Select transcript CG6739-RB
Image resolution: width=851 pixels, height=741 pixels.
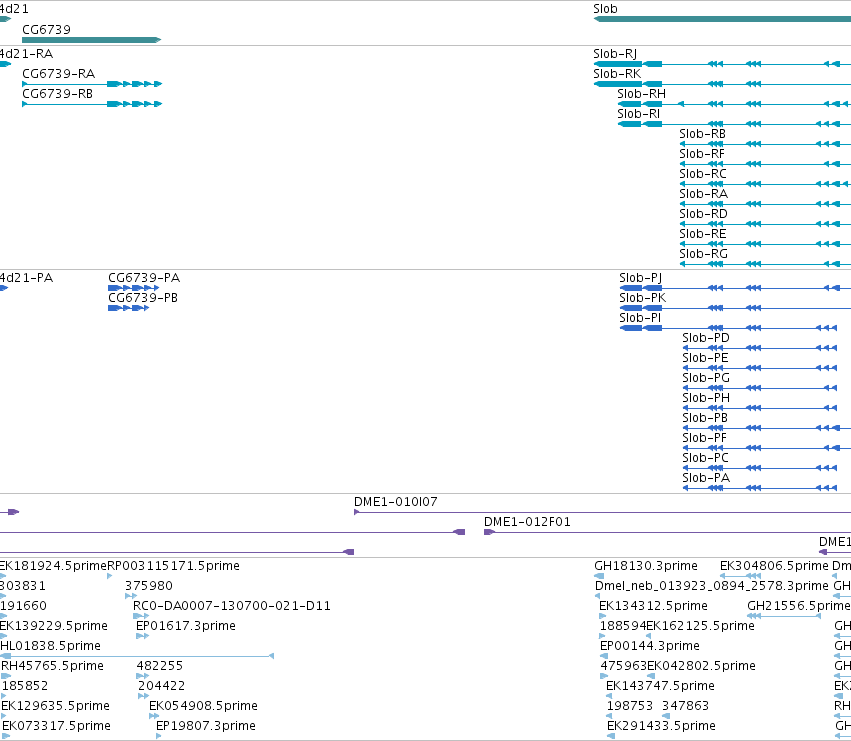pyautogui.click(x=58, y=93)
